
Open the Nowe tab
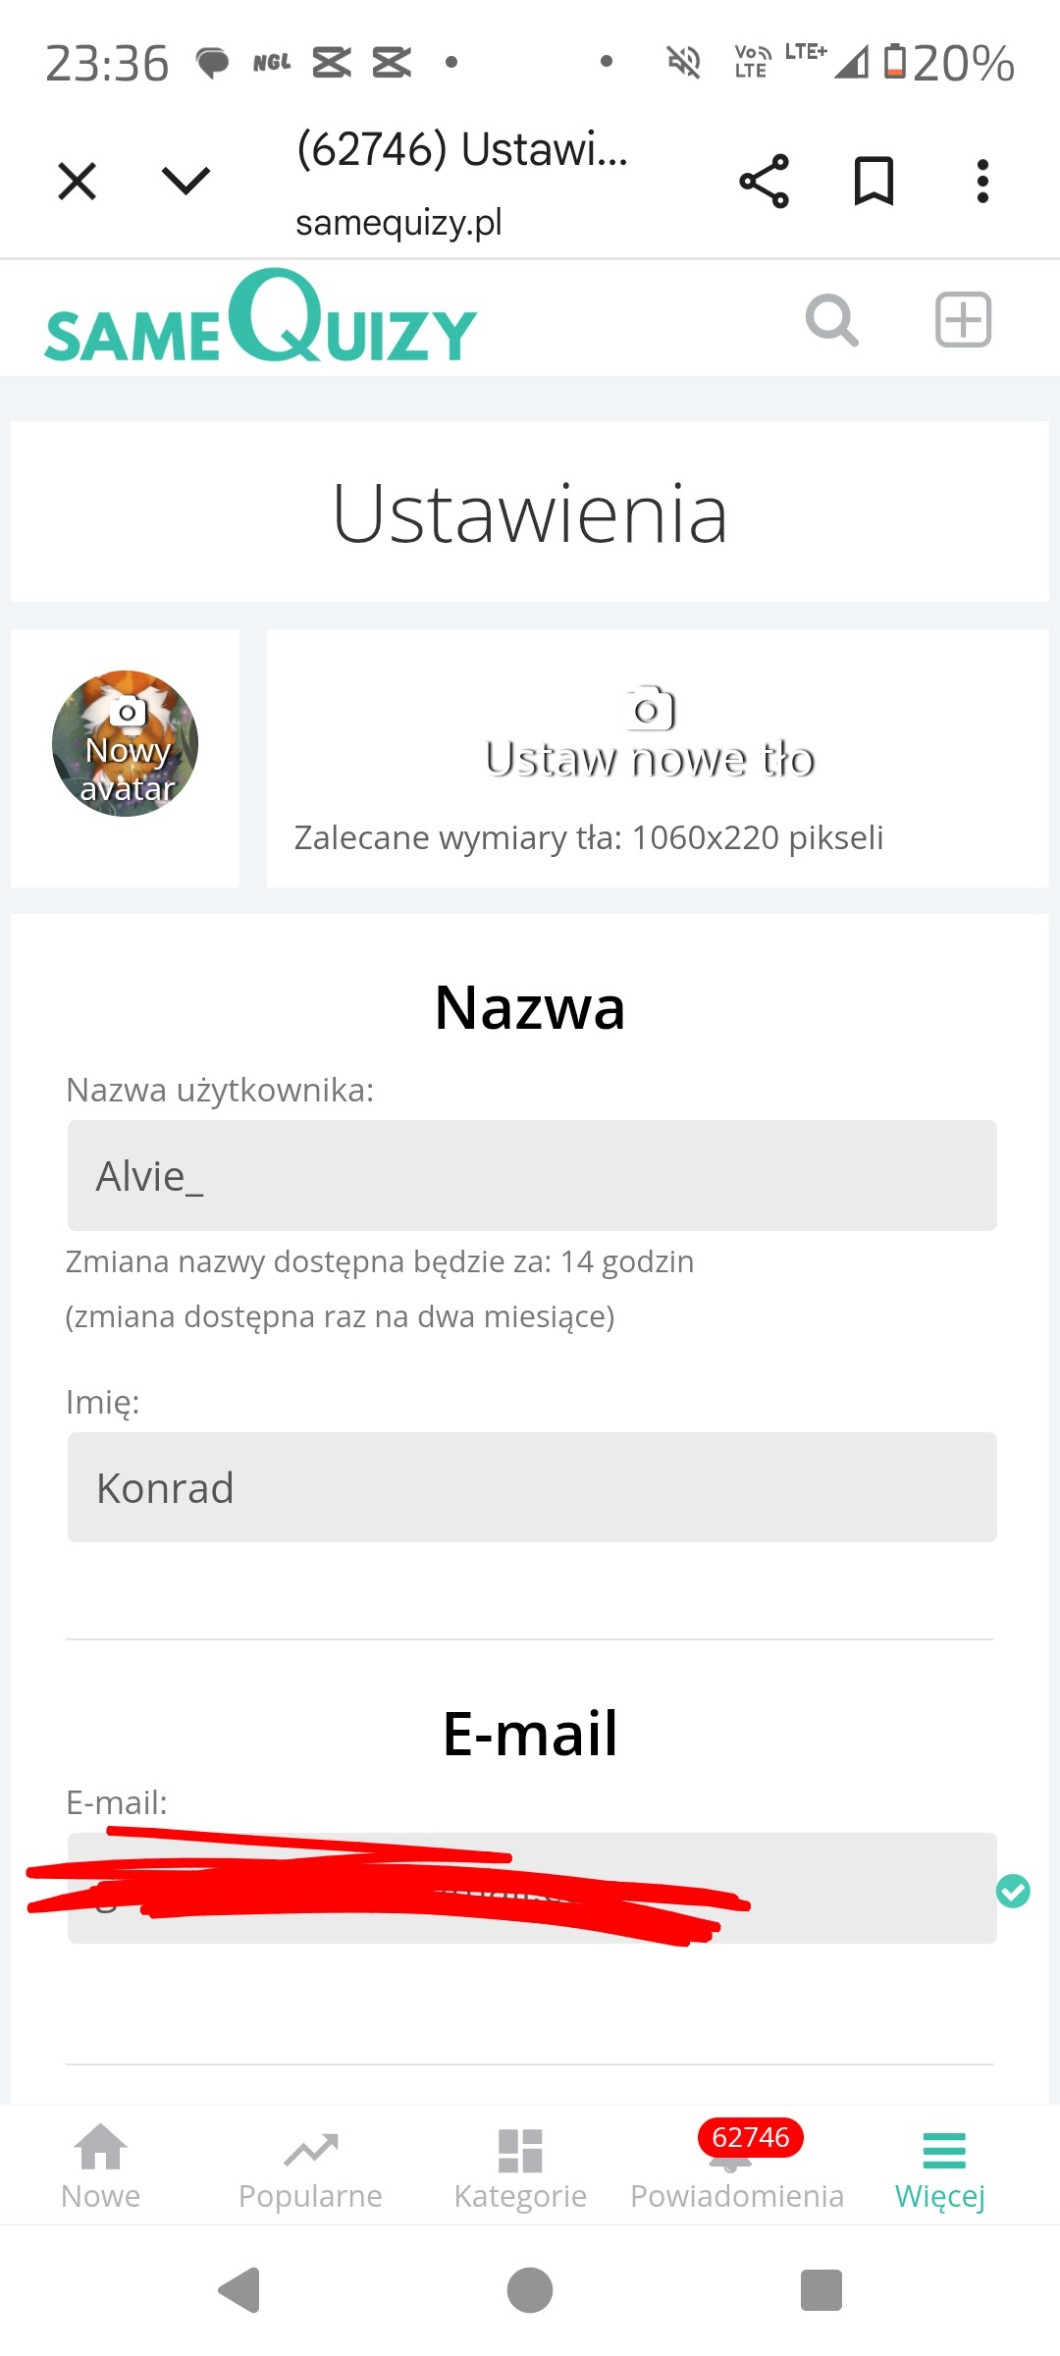(101, 2166)
